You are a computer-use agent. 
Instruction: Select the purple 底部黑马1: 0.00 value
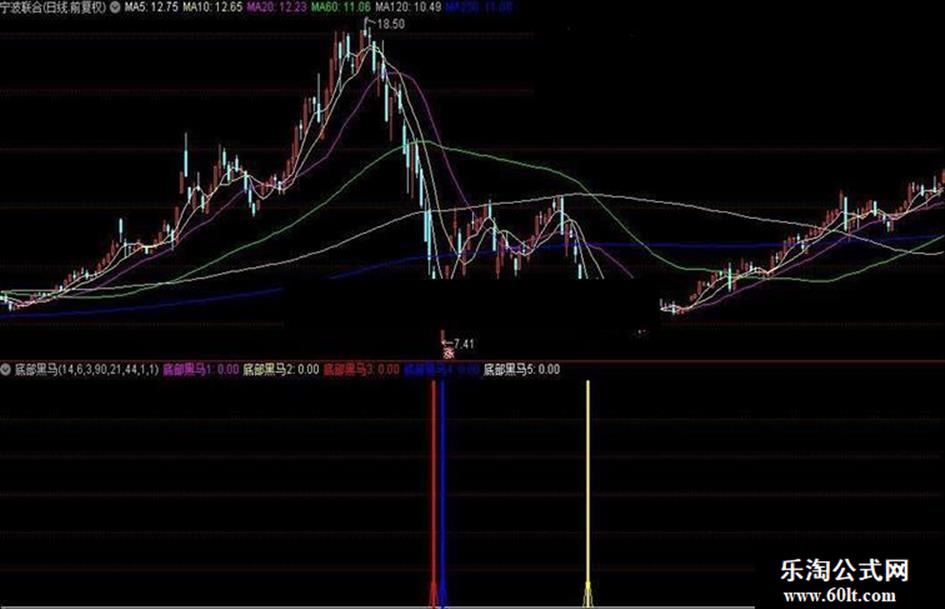(x=201, y=369)
